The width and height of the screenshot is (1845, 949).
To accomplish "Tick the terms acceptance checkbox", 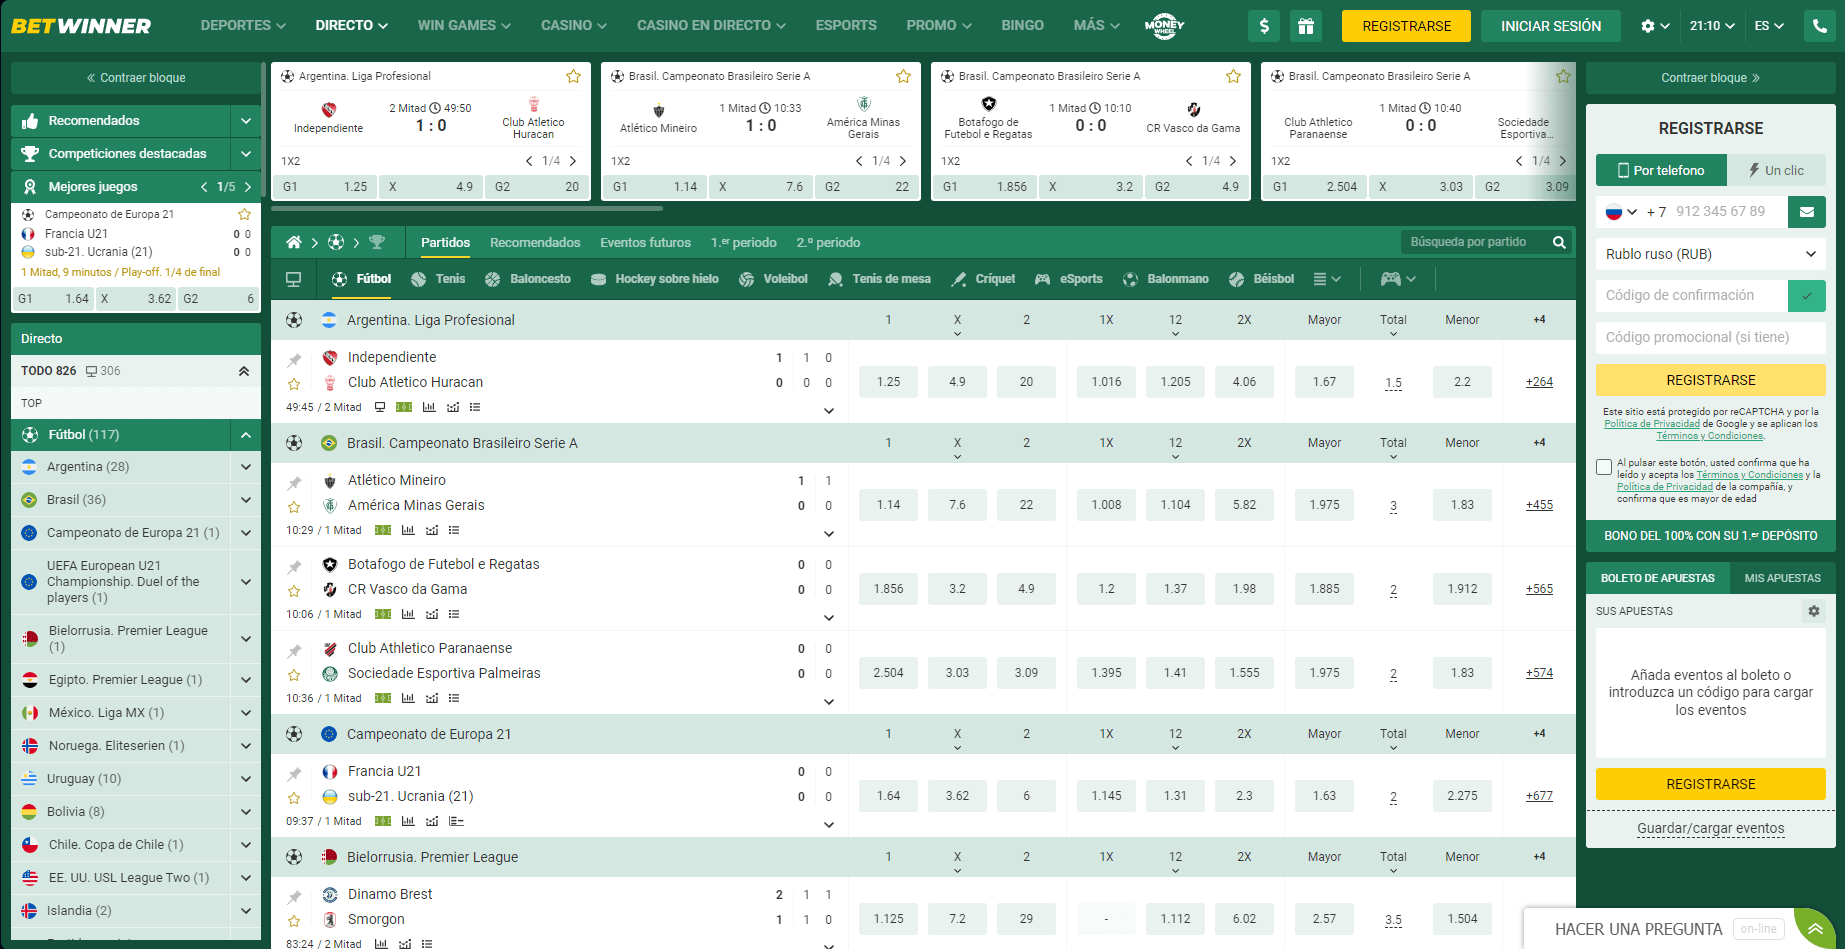I will point(1604,467).
